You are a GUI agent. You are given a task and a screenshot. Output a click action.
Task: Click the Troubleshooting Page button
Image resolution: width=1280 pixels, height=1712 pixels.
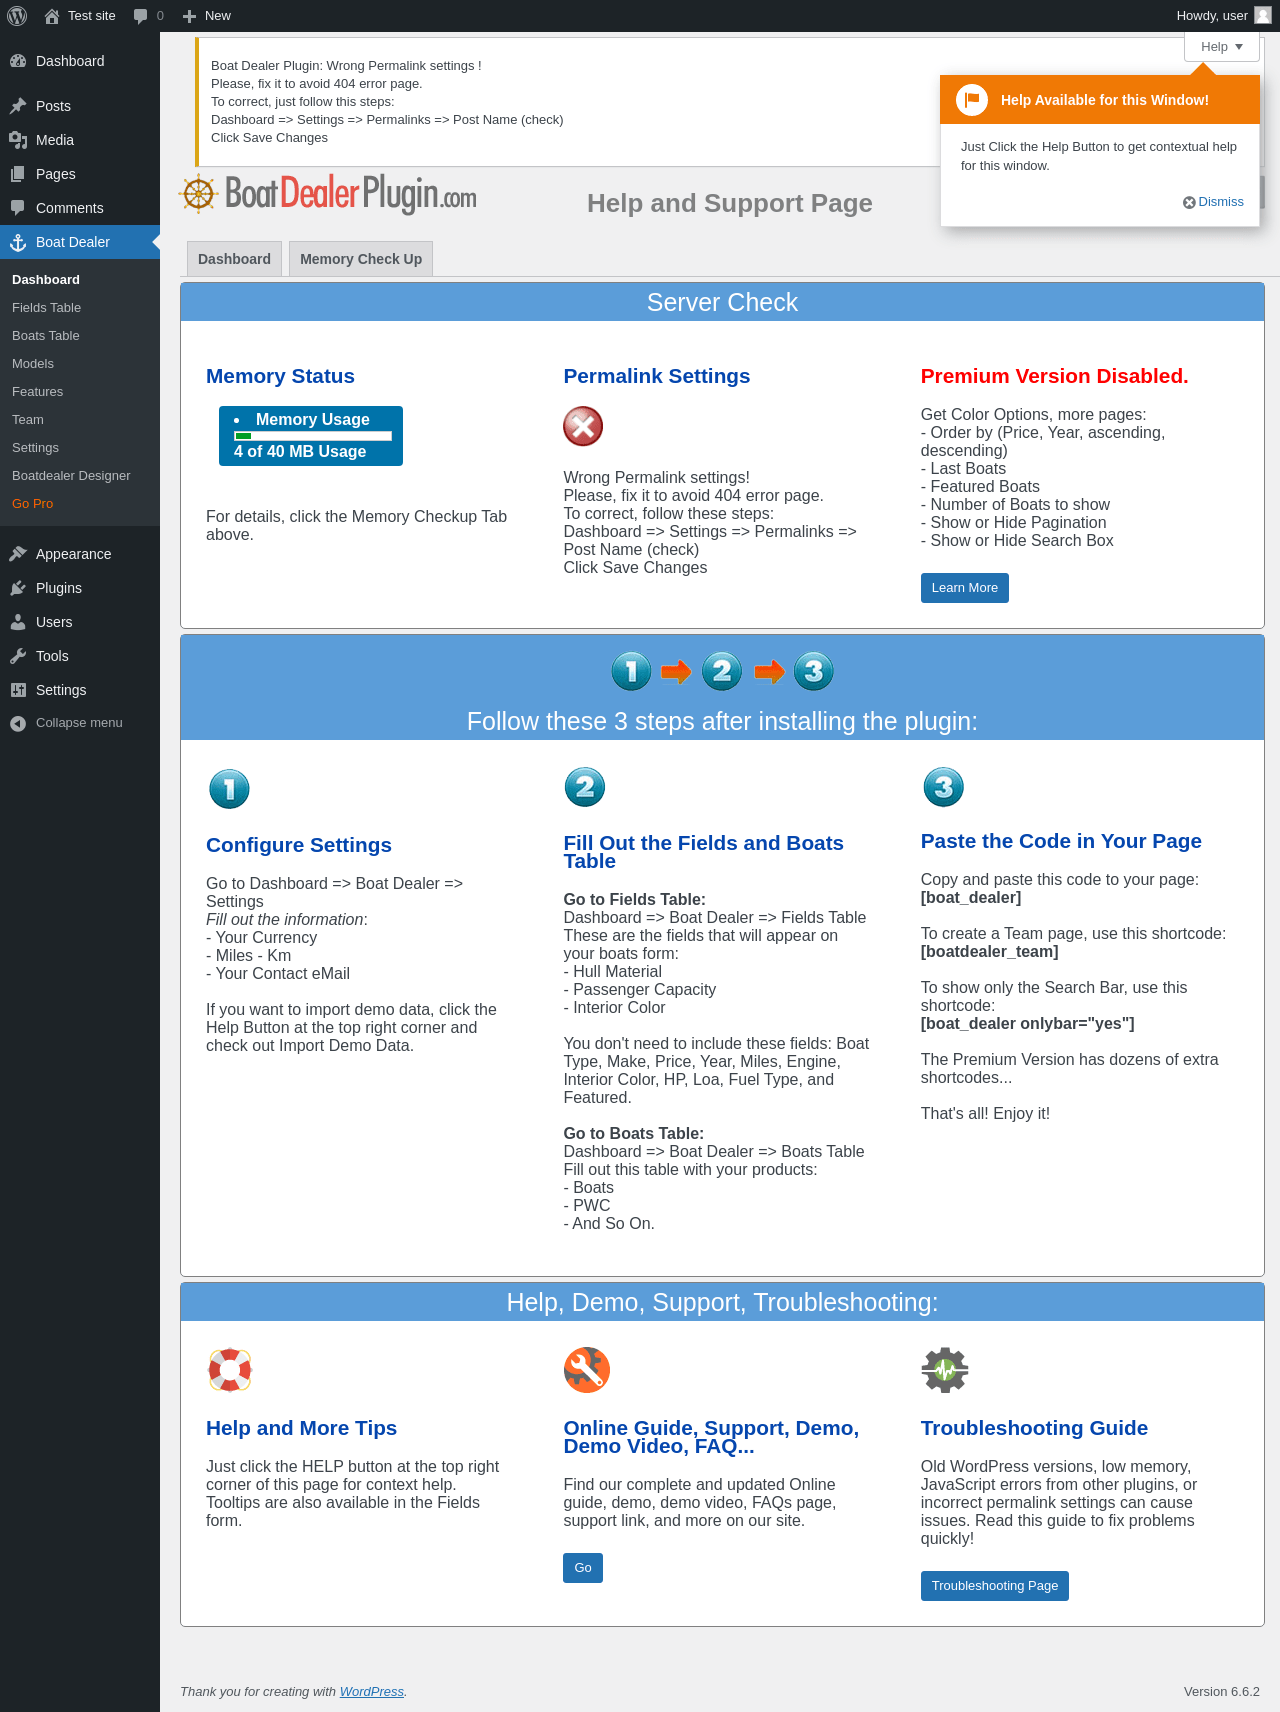pyautogui.click(x=994, y=1586)
